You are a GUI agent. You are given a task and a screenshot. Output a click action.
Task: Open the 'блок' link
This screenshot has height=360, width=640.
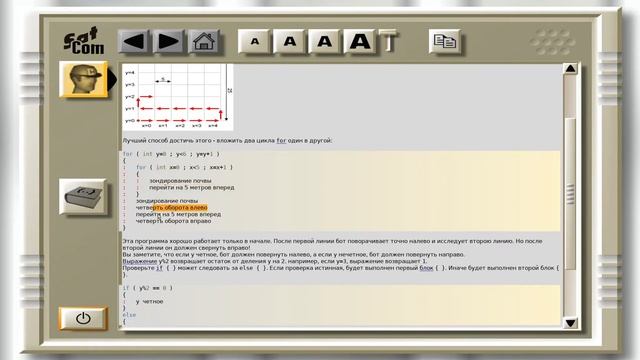click(x=426, y=268)
